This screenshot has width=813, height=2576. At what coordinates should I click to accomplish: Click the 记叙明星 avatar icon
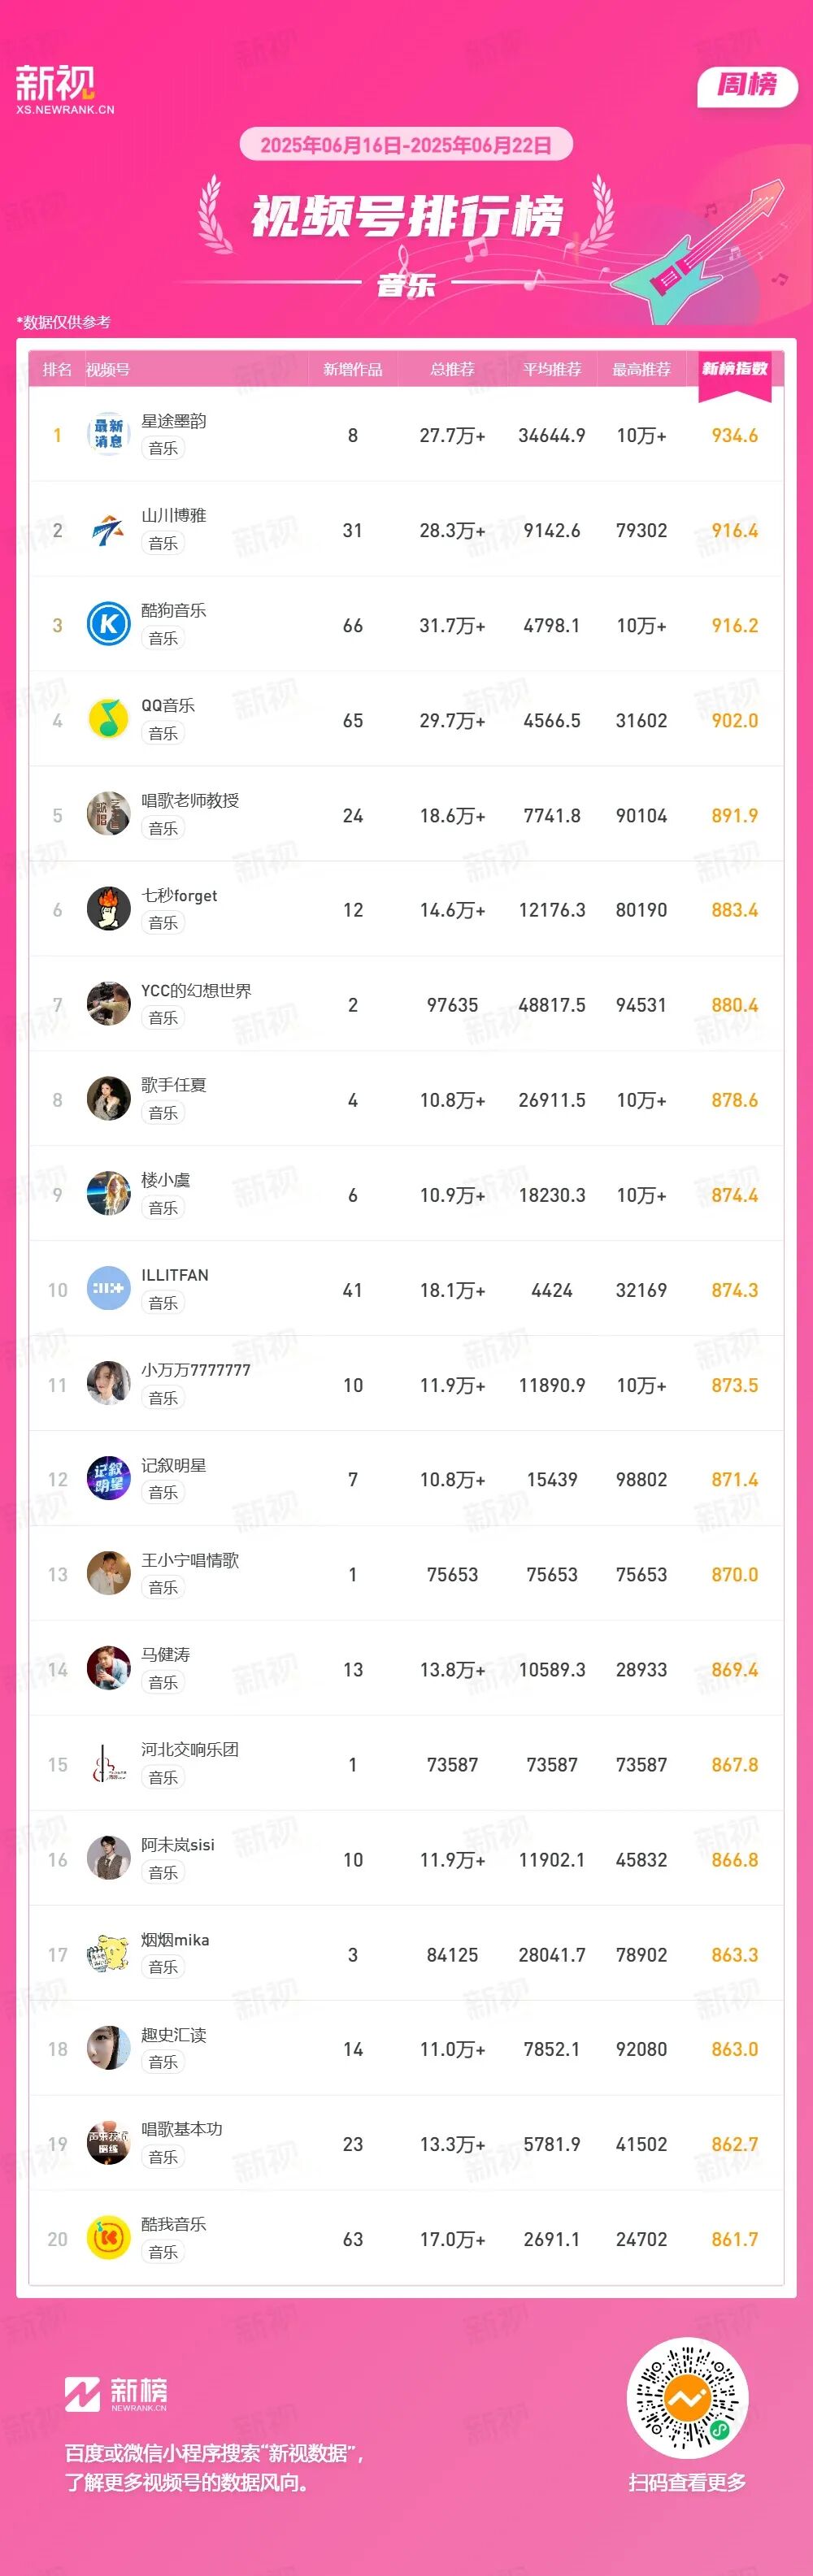(x=109, y=1478)
